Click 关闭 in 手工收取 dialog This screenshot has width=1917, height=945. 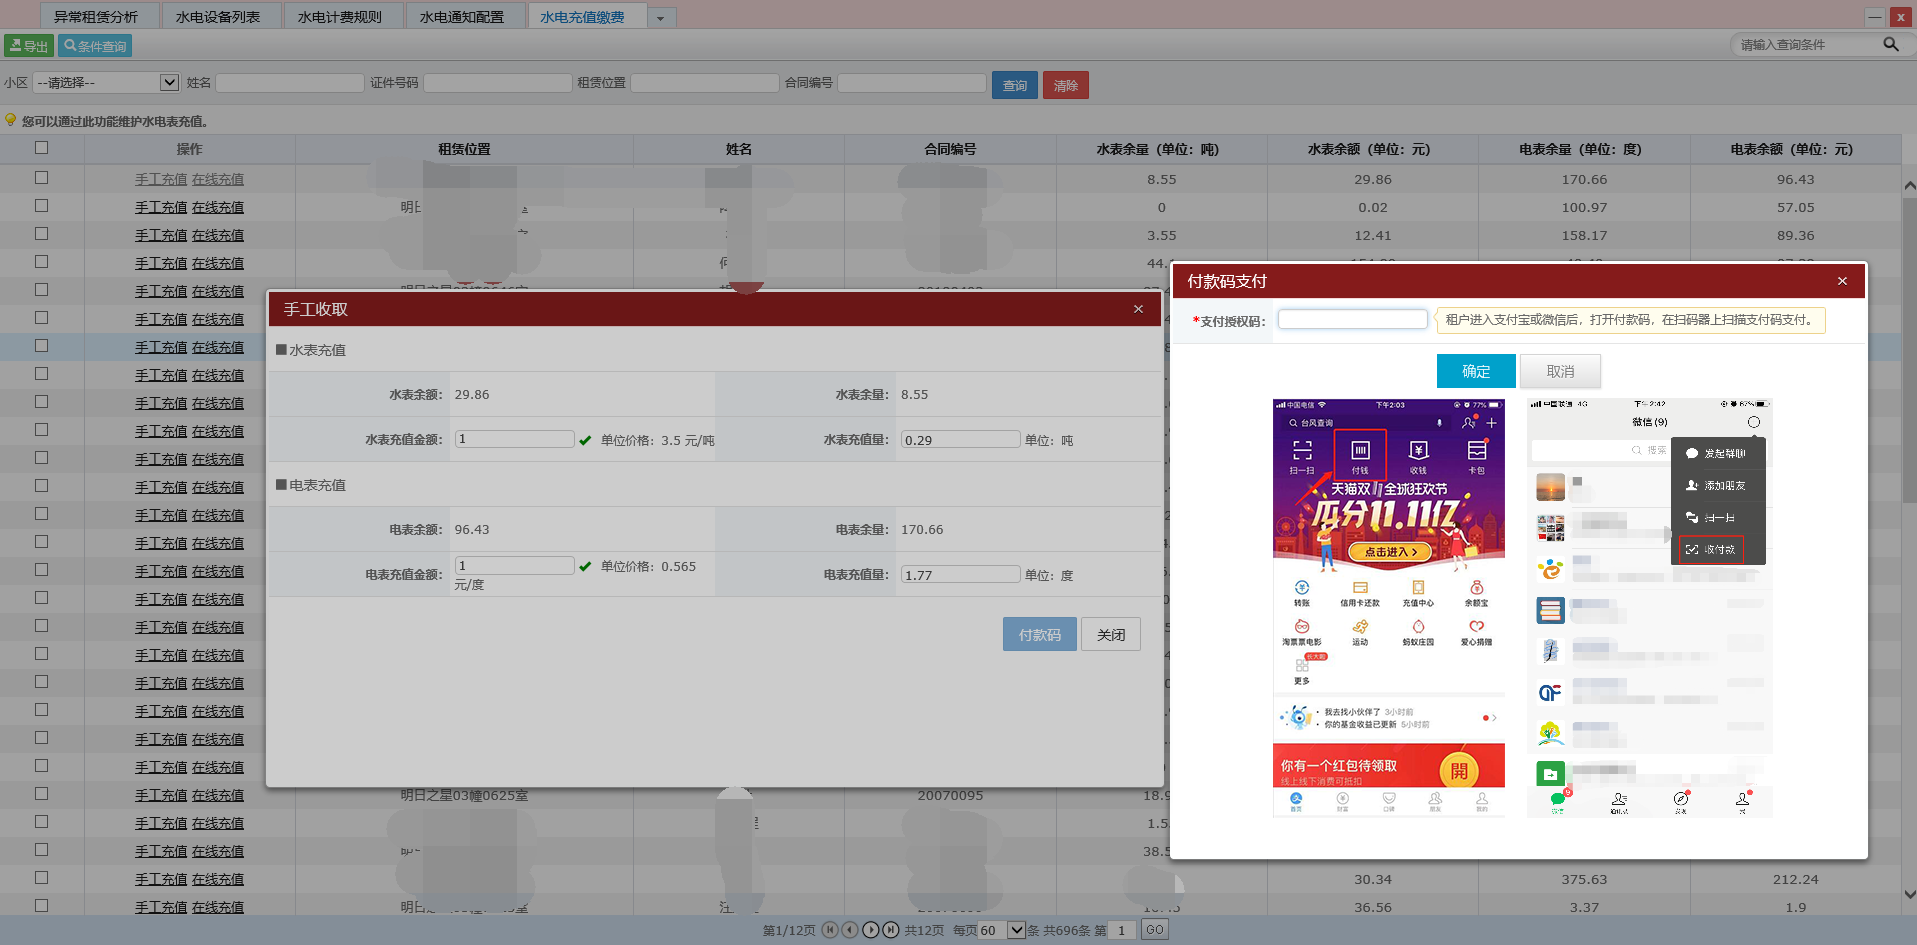(x=1111, y=635)
